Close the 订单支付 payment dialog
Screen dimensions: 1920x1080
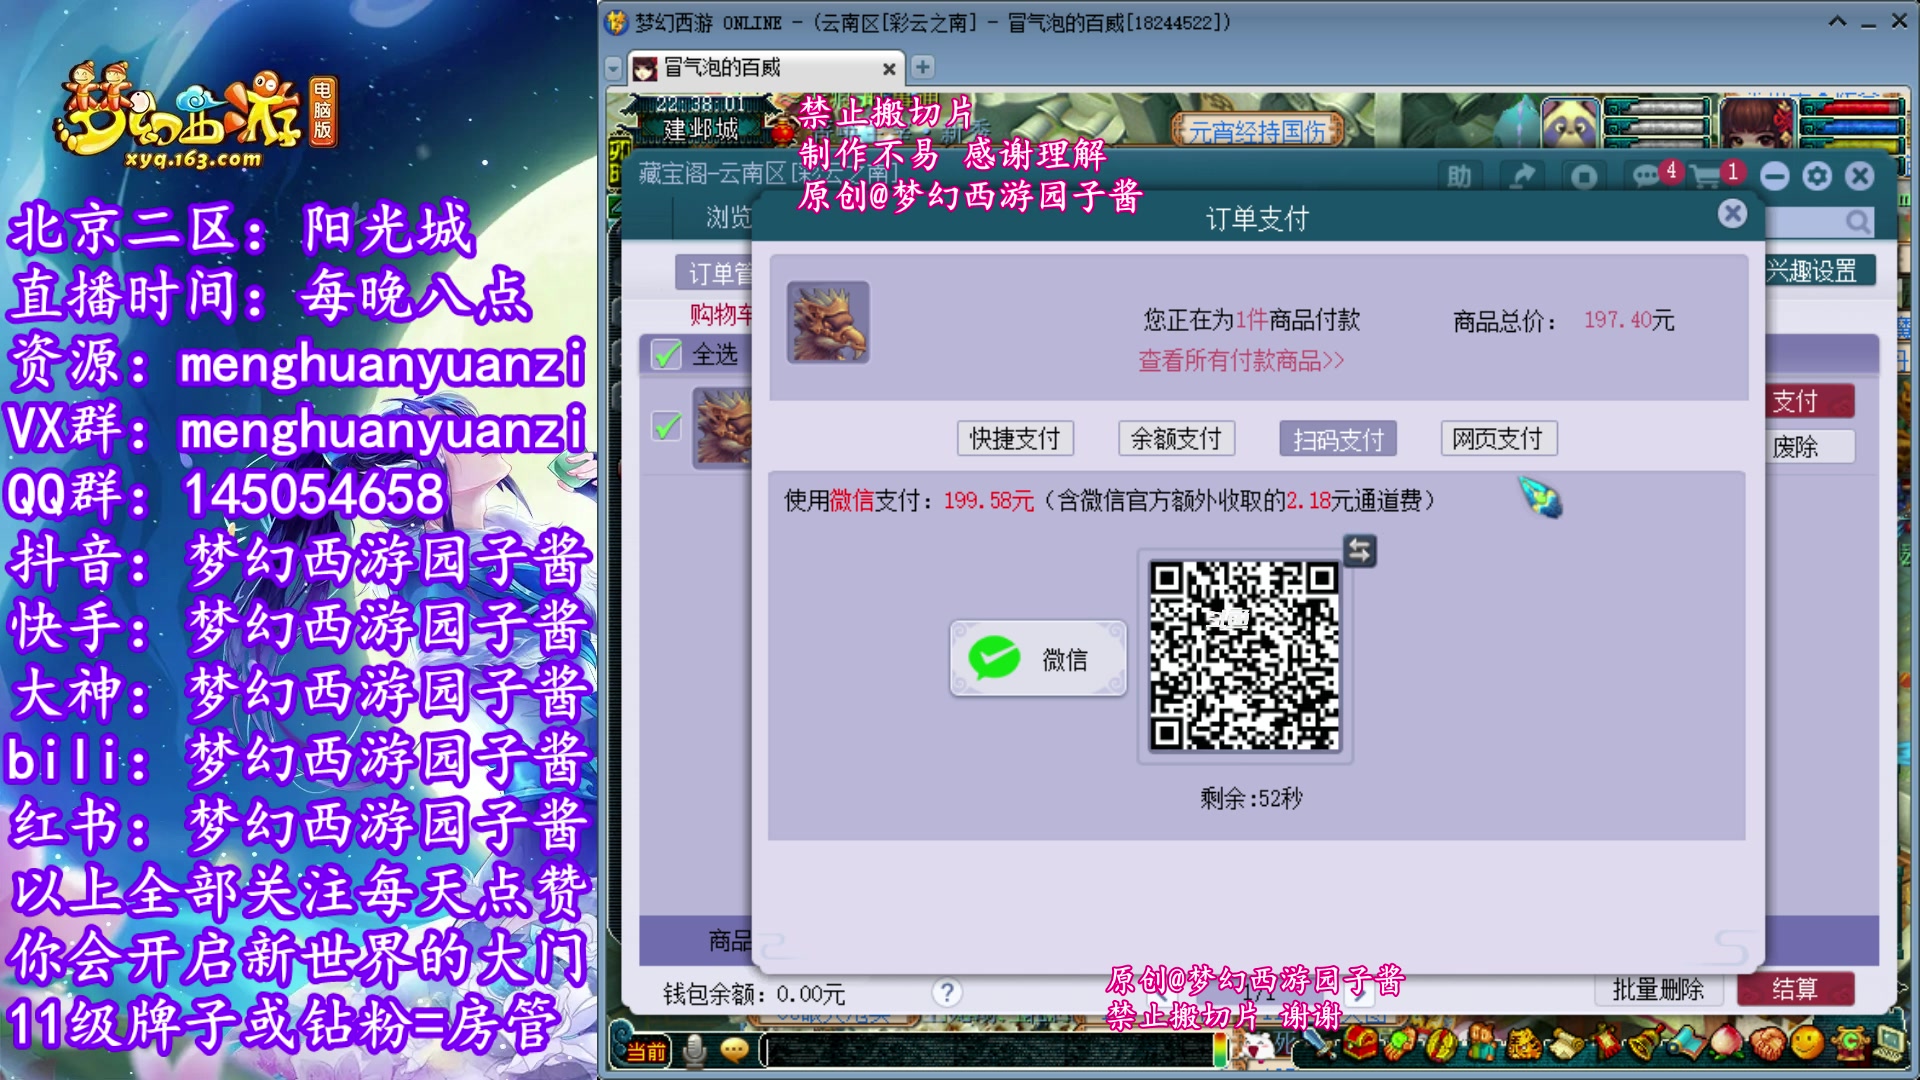click(1732, 213)
